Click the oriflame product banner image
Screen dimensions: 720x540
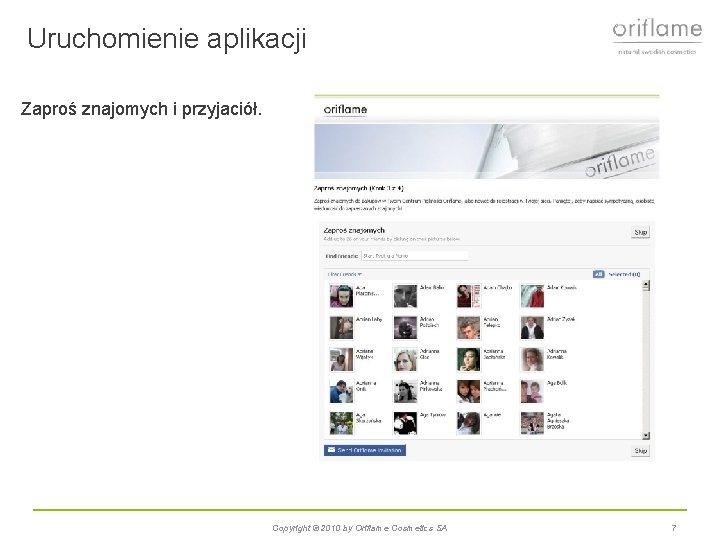click(487, 151)
